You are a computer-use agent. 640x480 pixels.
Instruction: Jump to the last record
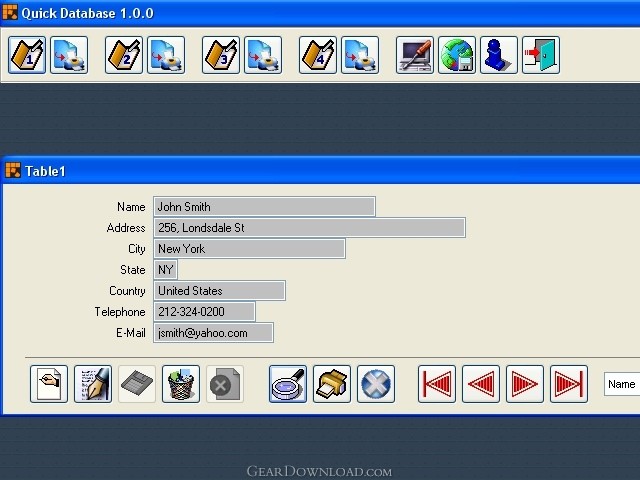pos(569,384)
